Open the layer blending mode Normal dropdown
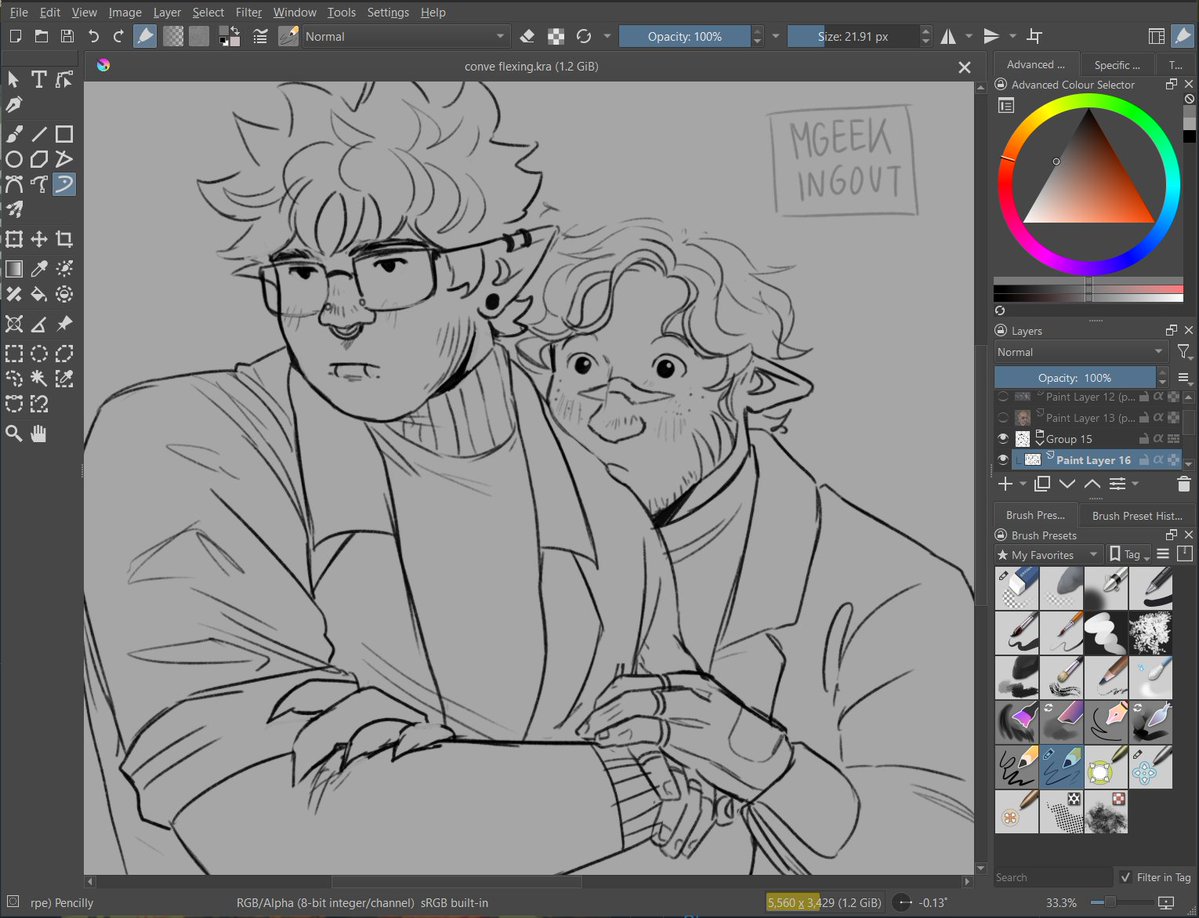The height and width of the screenshot is (918, 1199). (x=1080, y=352)
